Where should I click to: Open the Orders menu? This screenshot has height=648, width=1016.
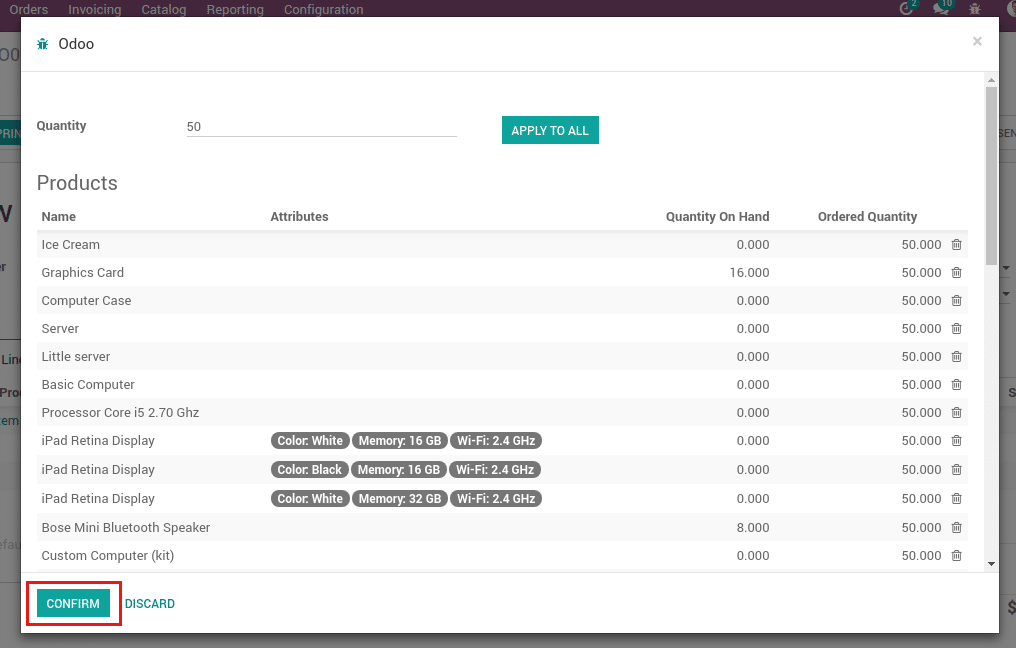[29, 9]
